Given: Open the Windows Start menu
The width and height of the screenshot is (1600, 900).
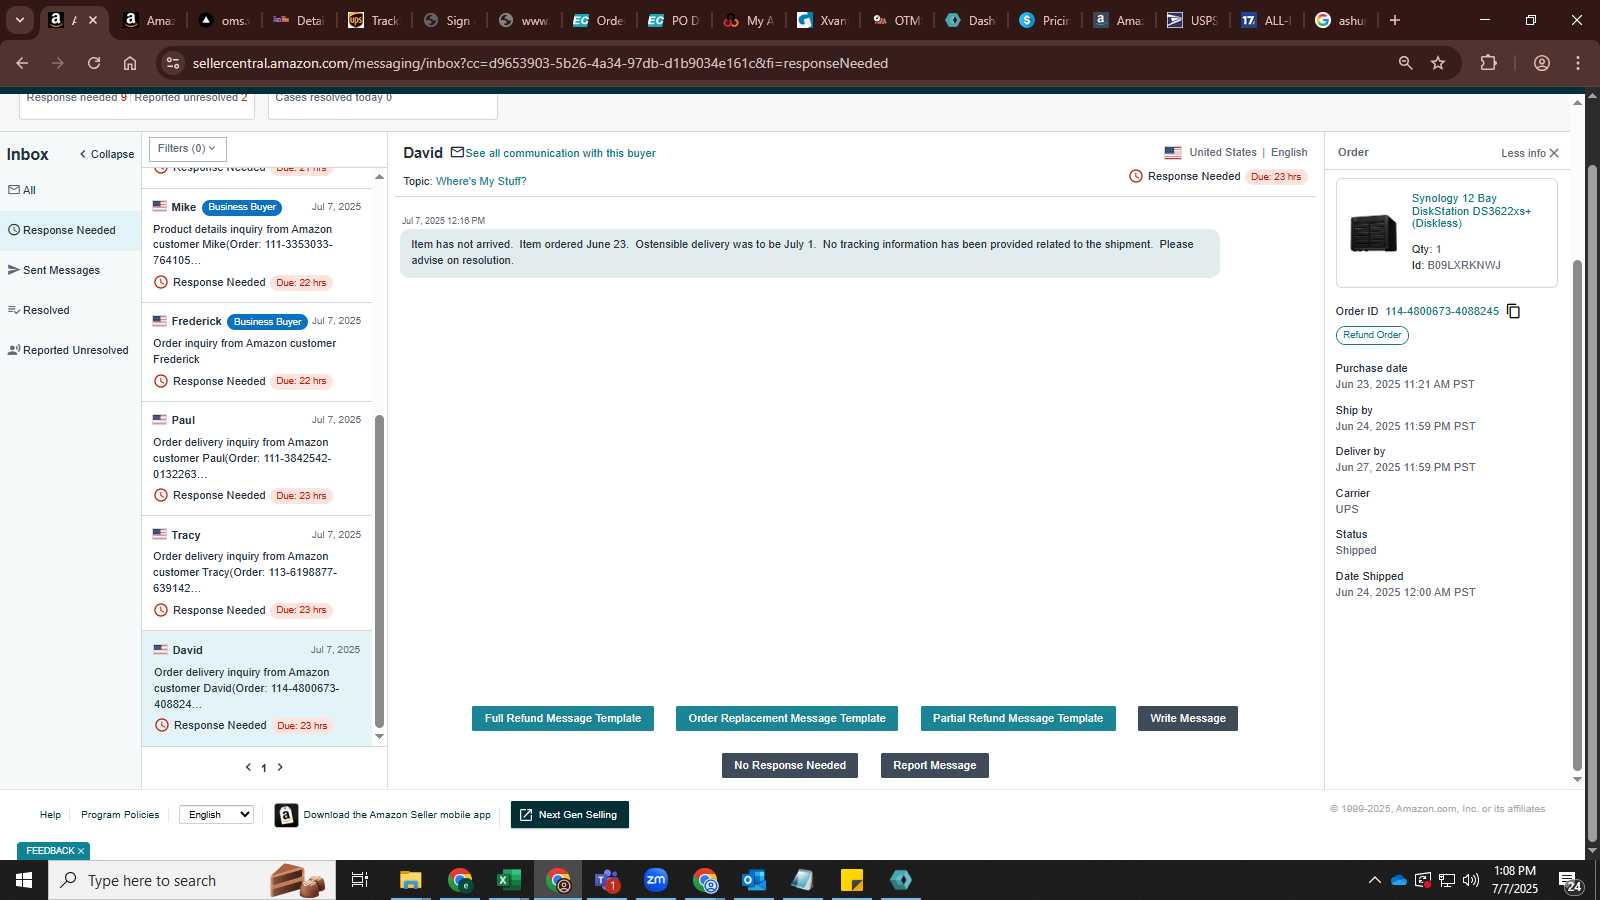Looking at the screenshot, I should pyautogui.click(x=24, y=880).
